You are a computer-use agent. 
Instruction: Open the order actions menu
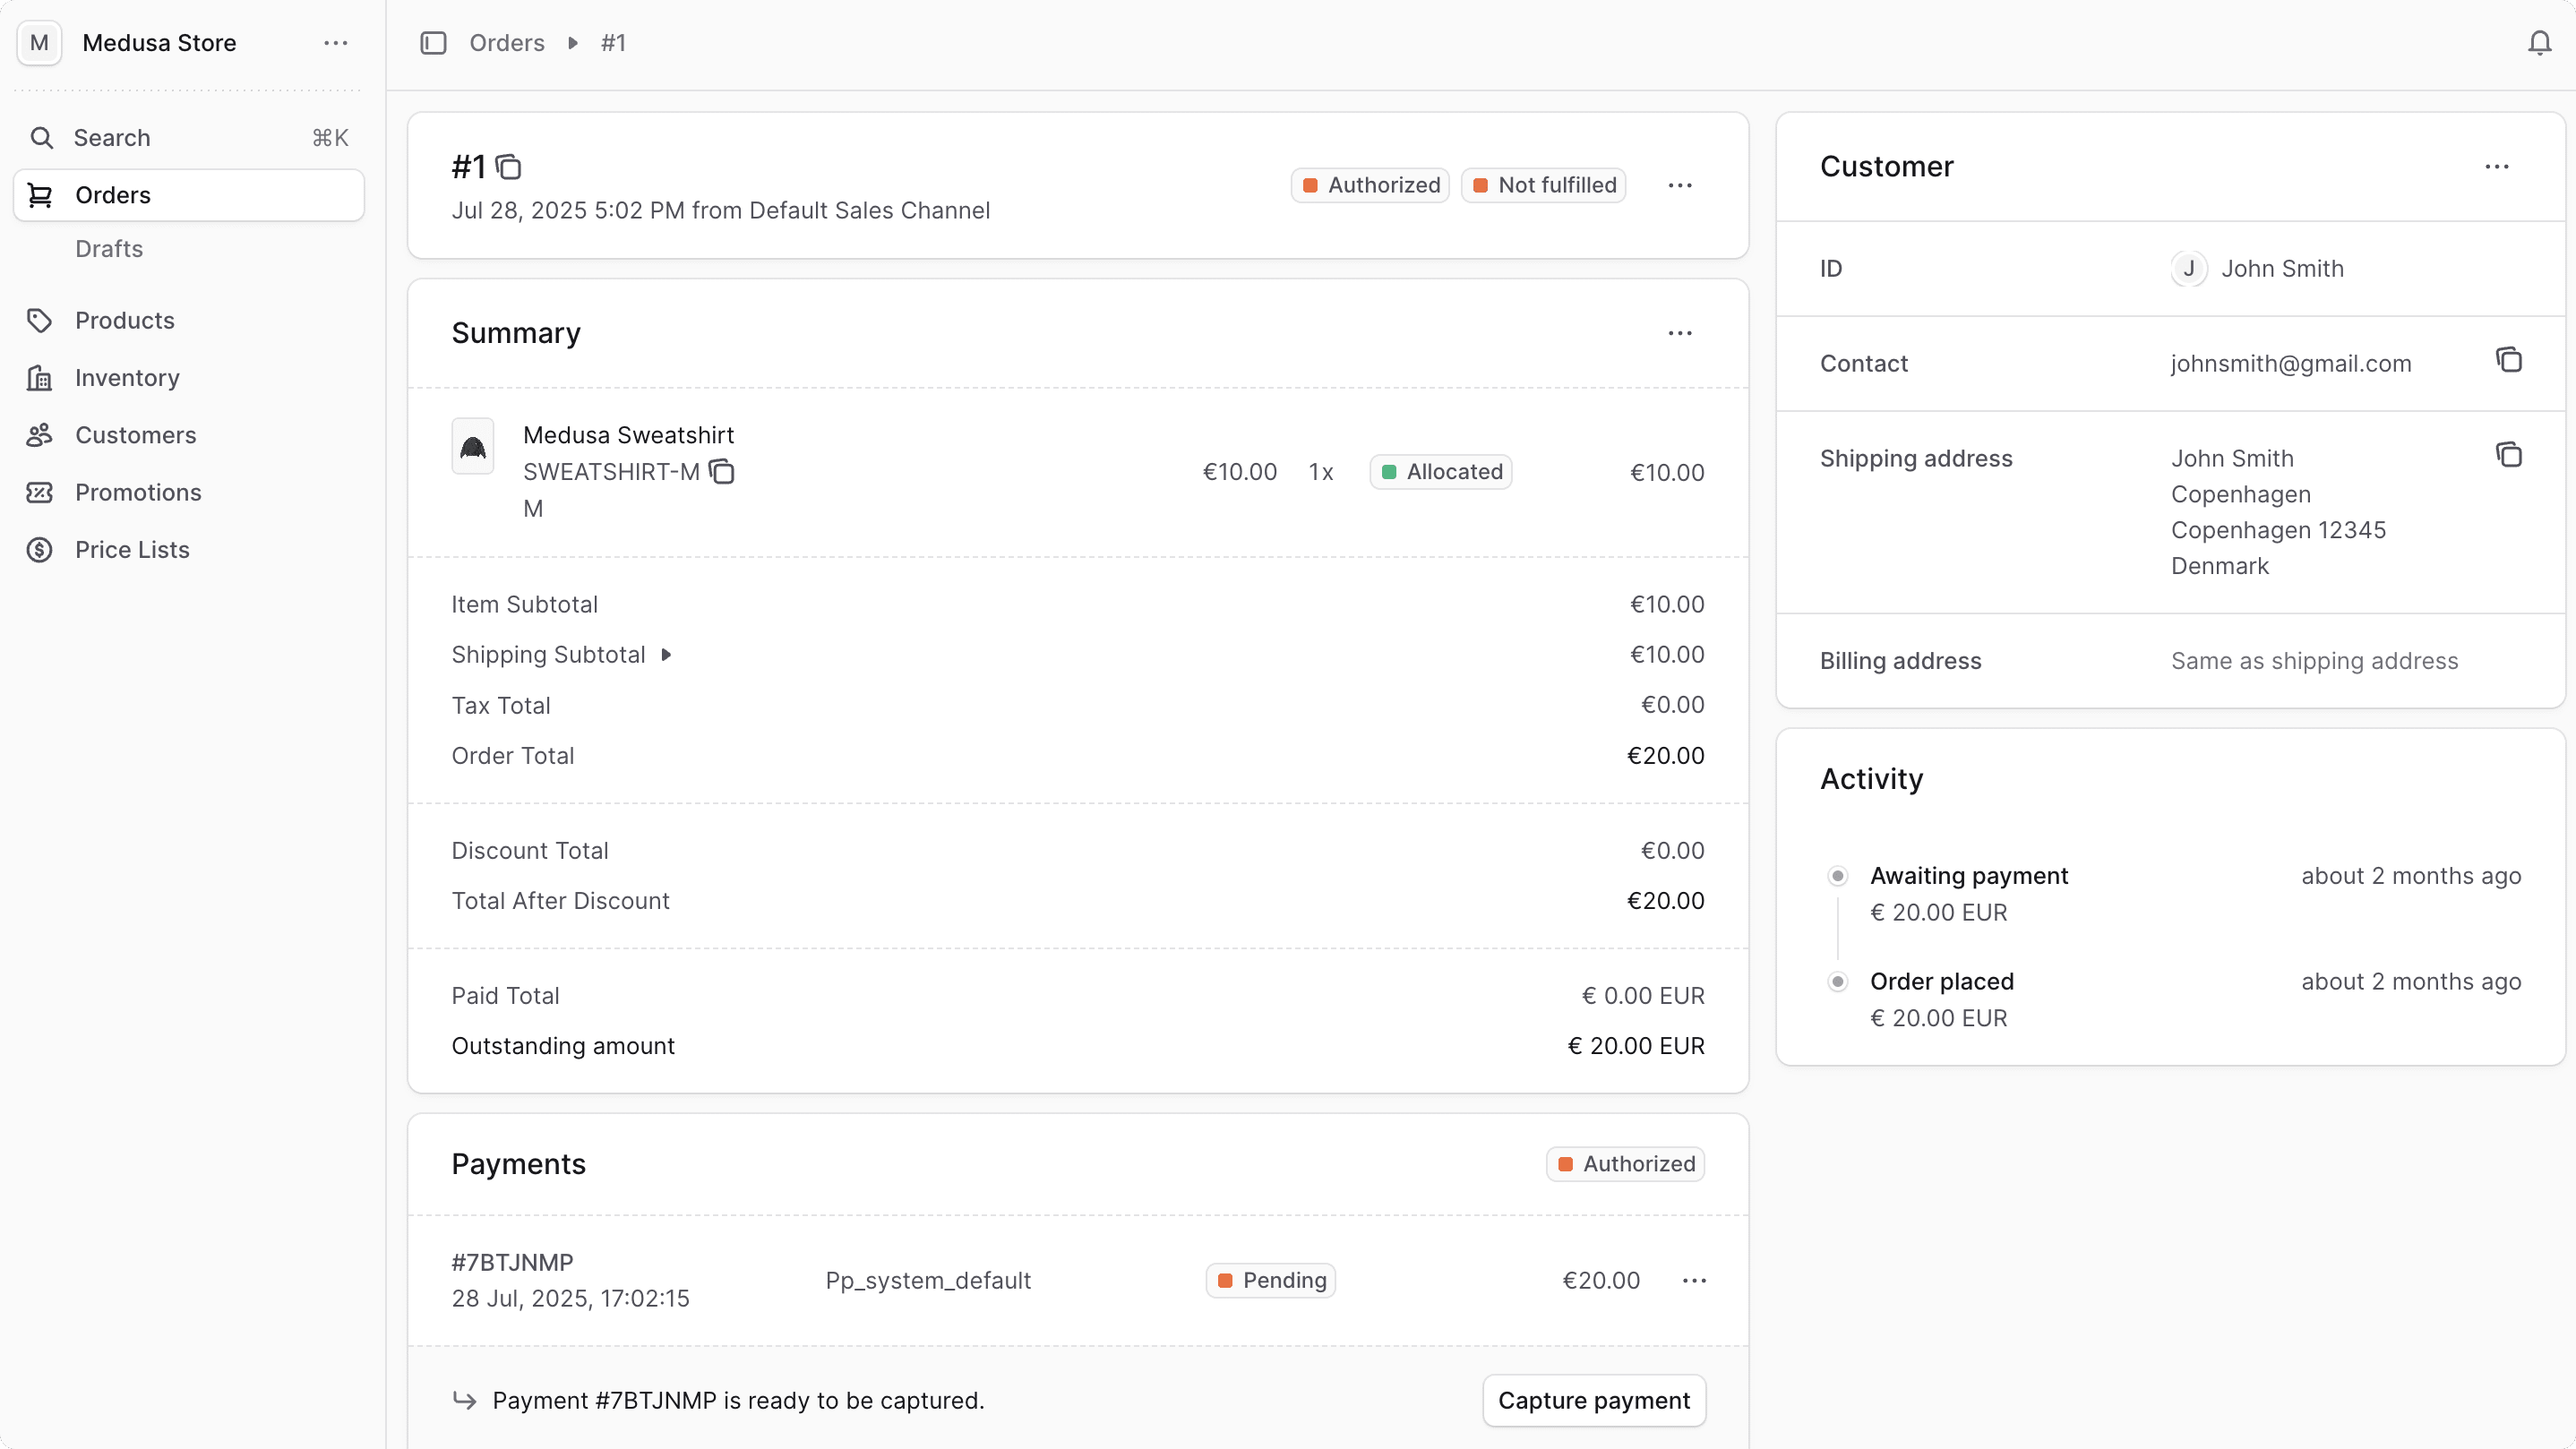pyautogui.click(x=1680, y=185)
